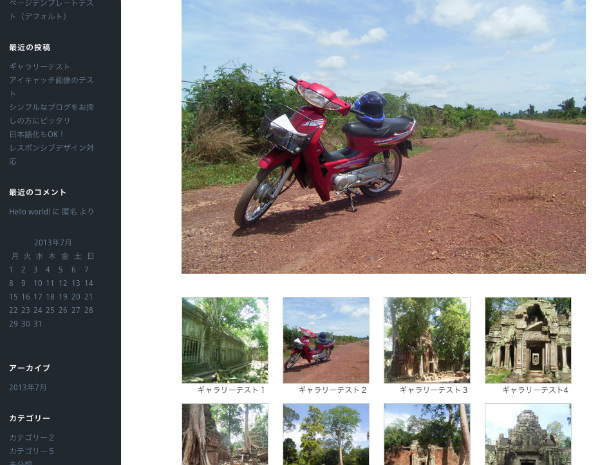Open the tall green trees thumbnail in second row
This screenshot has width=600, height=465.
click(326, 434)
